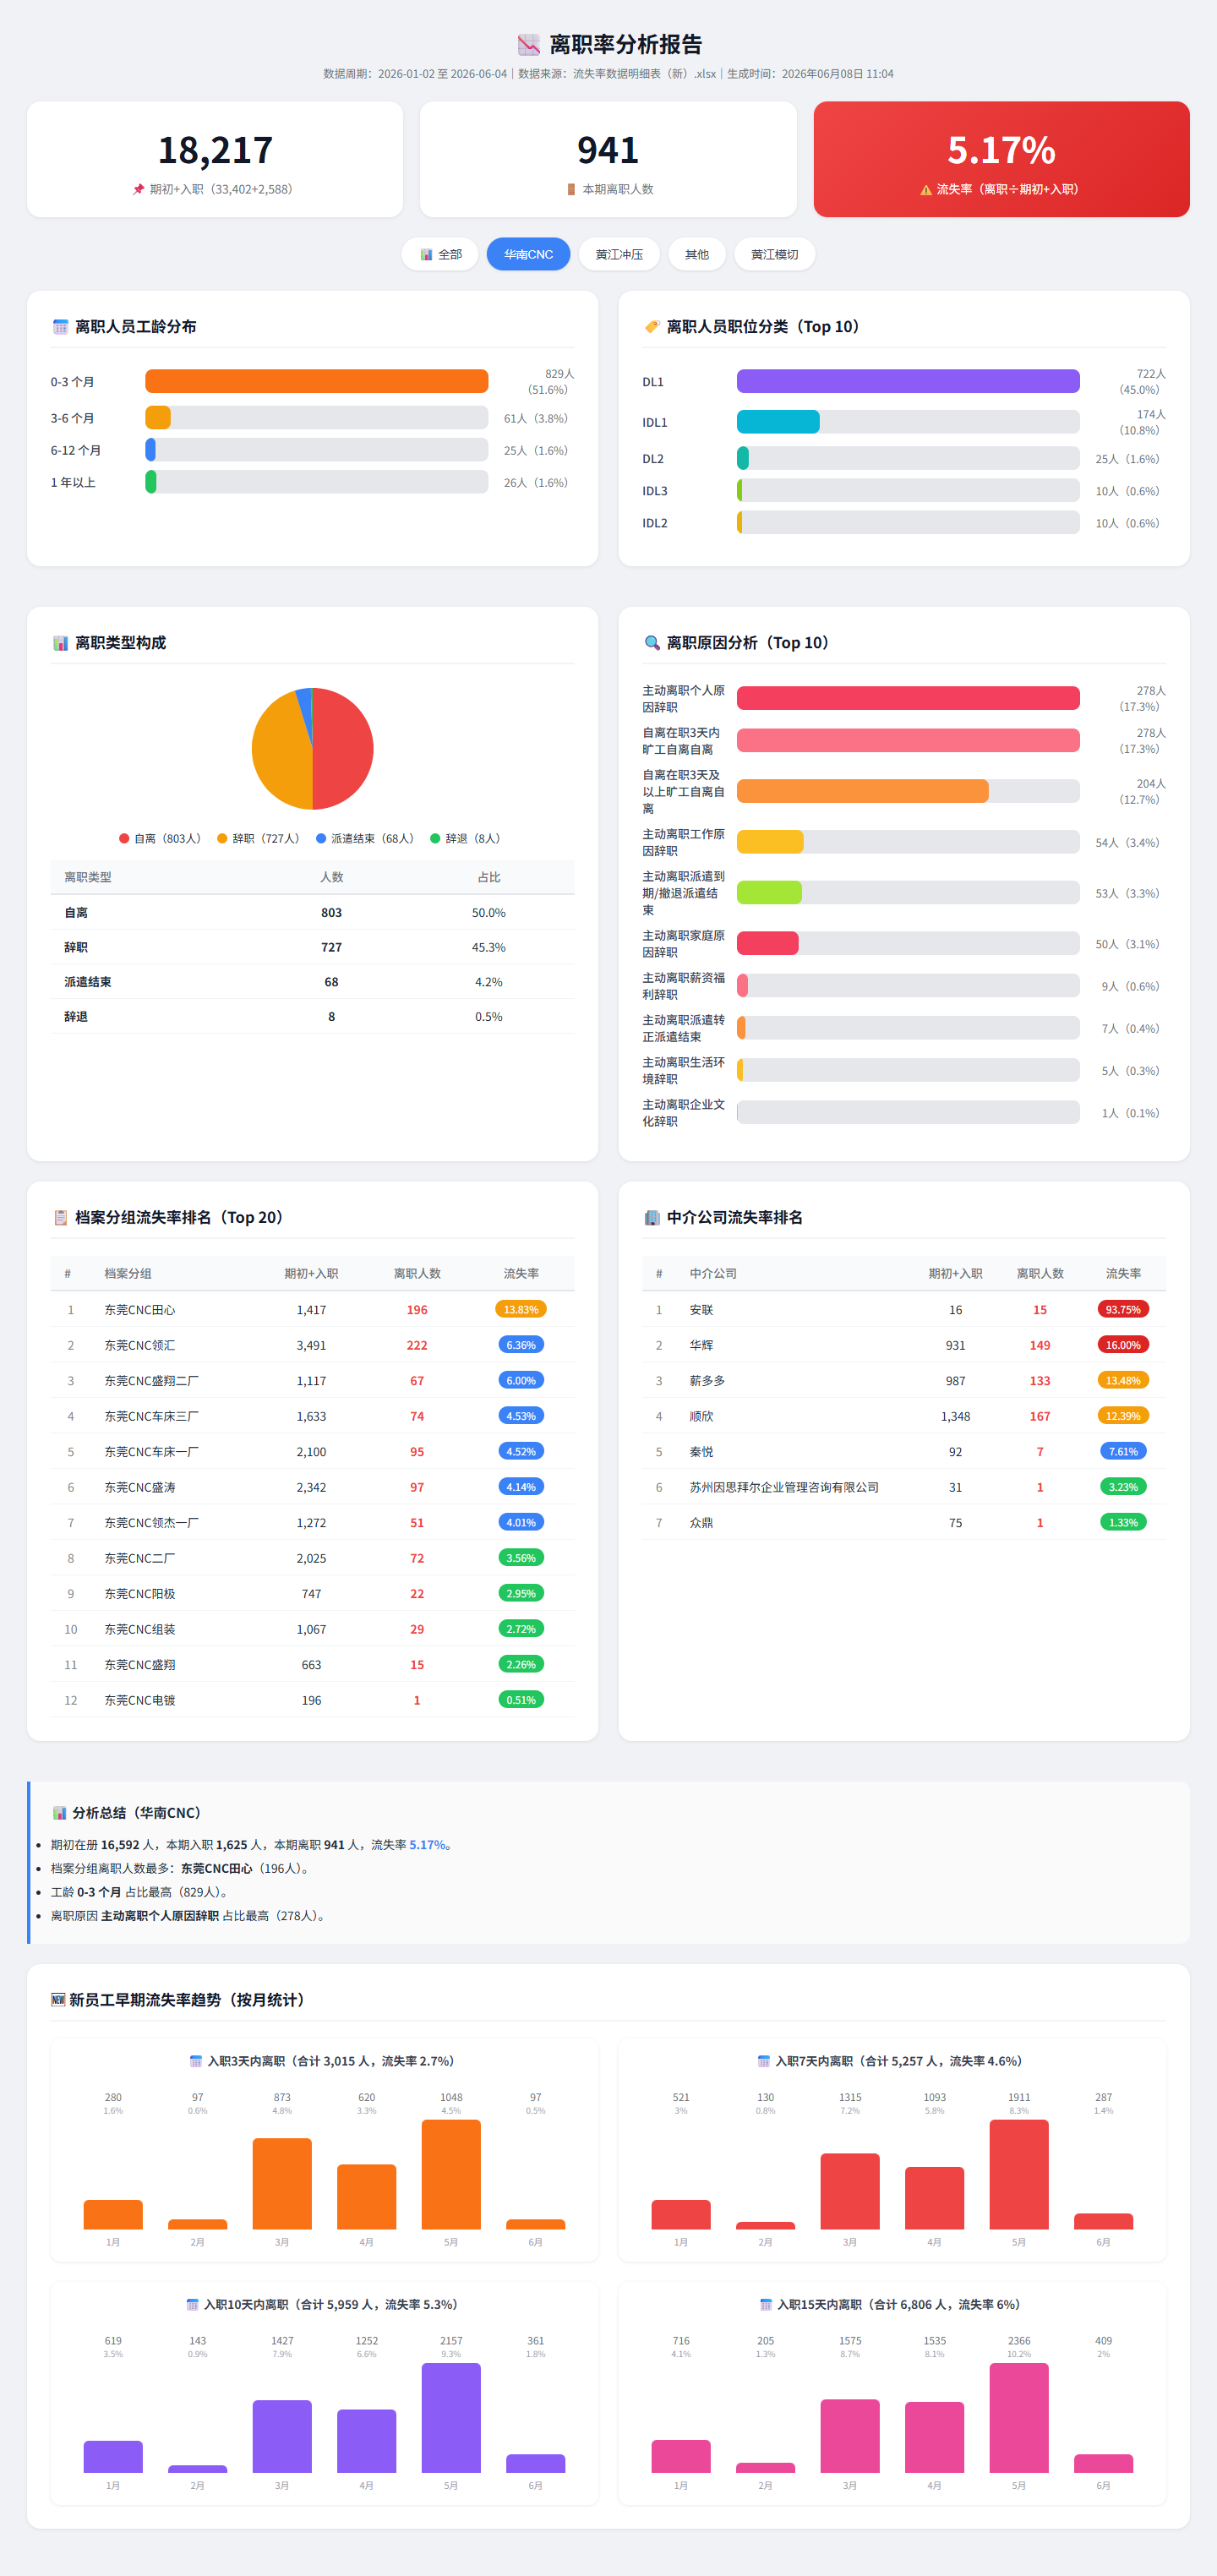Screen dimensions: 1217x2576
Task: Click the 主动离职个人原因辞职 reason bar
Action: point(908,698)
